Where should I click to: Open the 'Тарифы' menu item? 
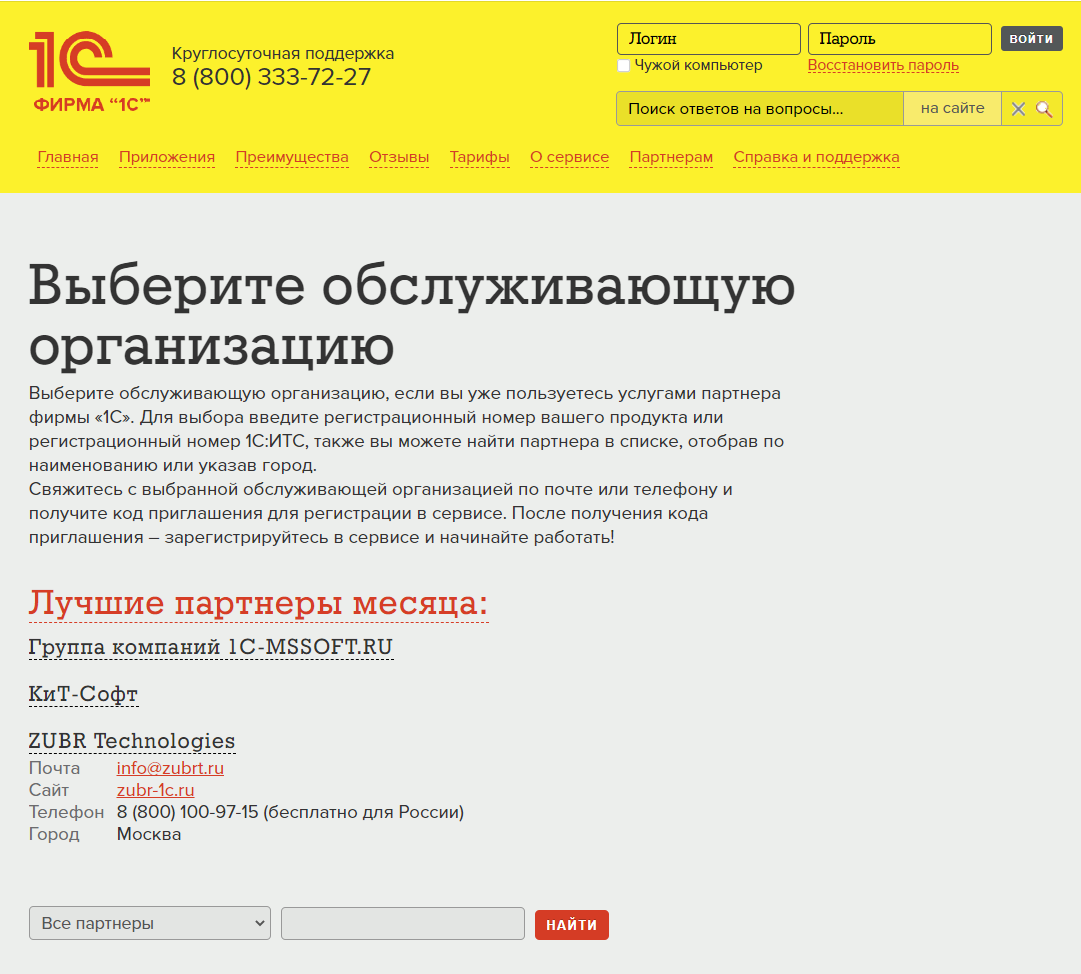point(480,157)
